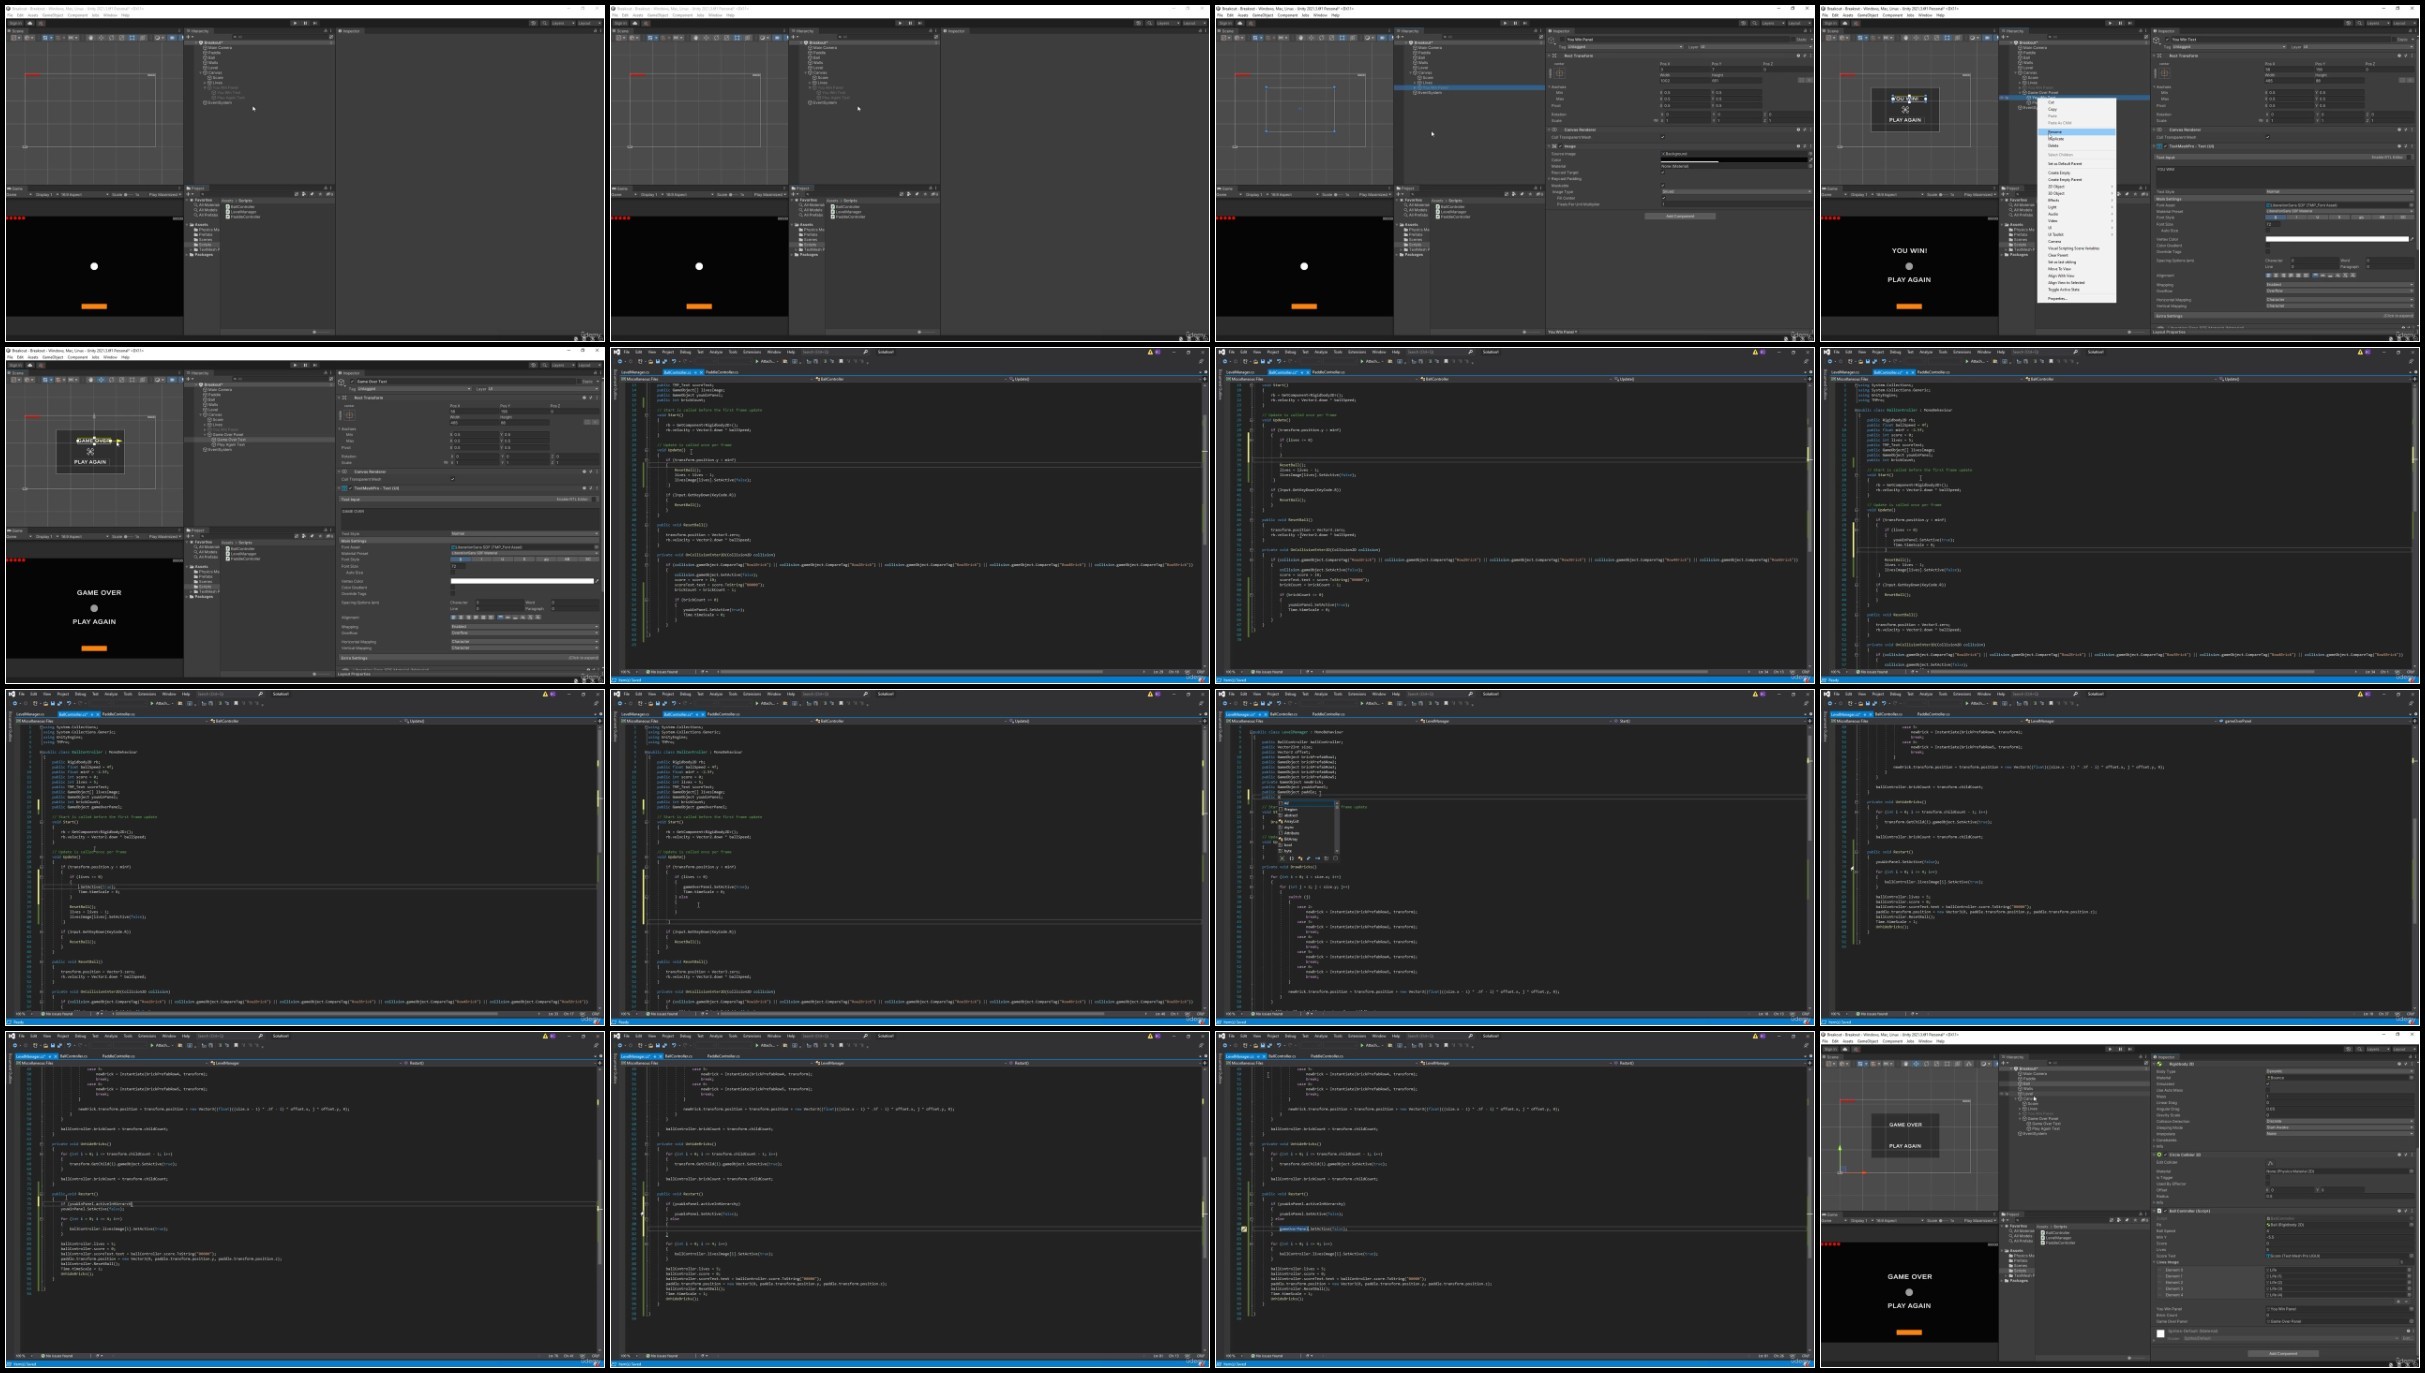Open the Collision Detection dropdown set to Discrete
This screenshot has height=1373, width=2425.
(2339, 1121)
